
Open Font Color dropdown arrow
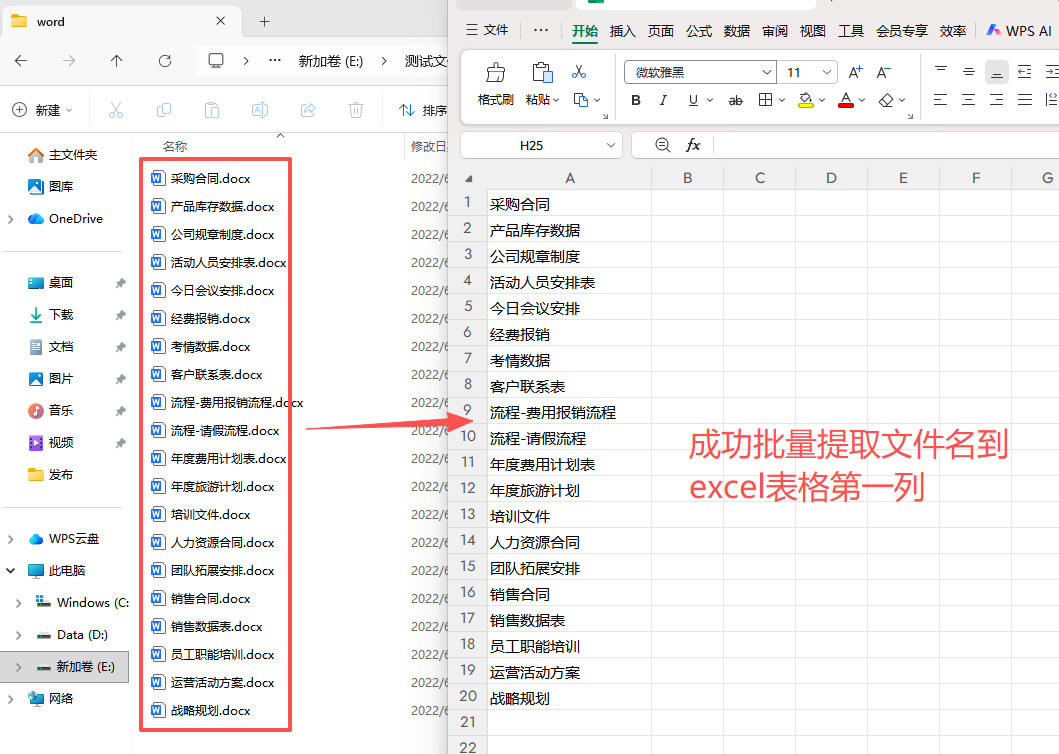point(862,100)
